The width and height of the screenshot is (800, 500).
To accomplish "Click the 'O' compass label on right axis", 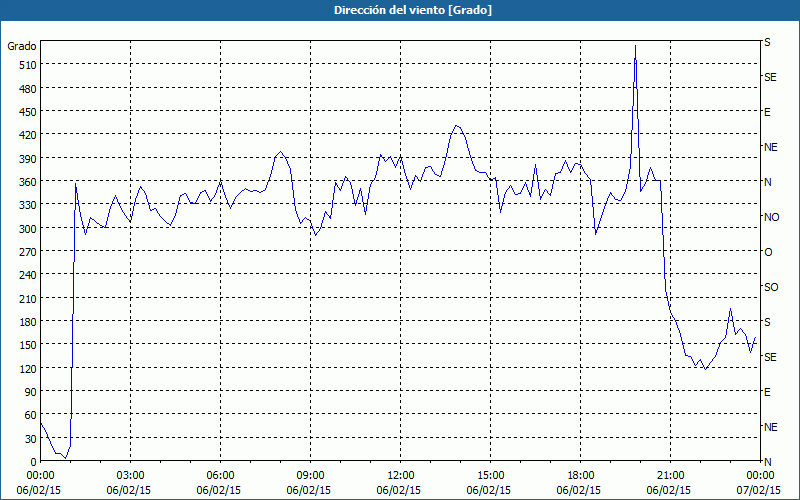I will (768, 252).
